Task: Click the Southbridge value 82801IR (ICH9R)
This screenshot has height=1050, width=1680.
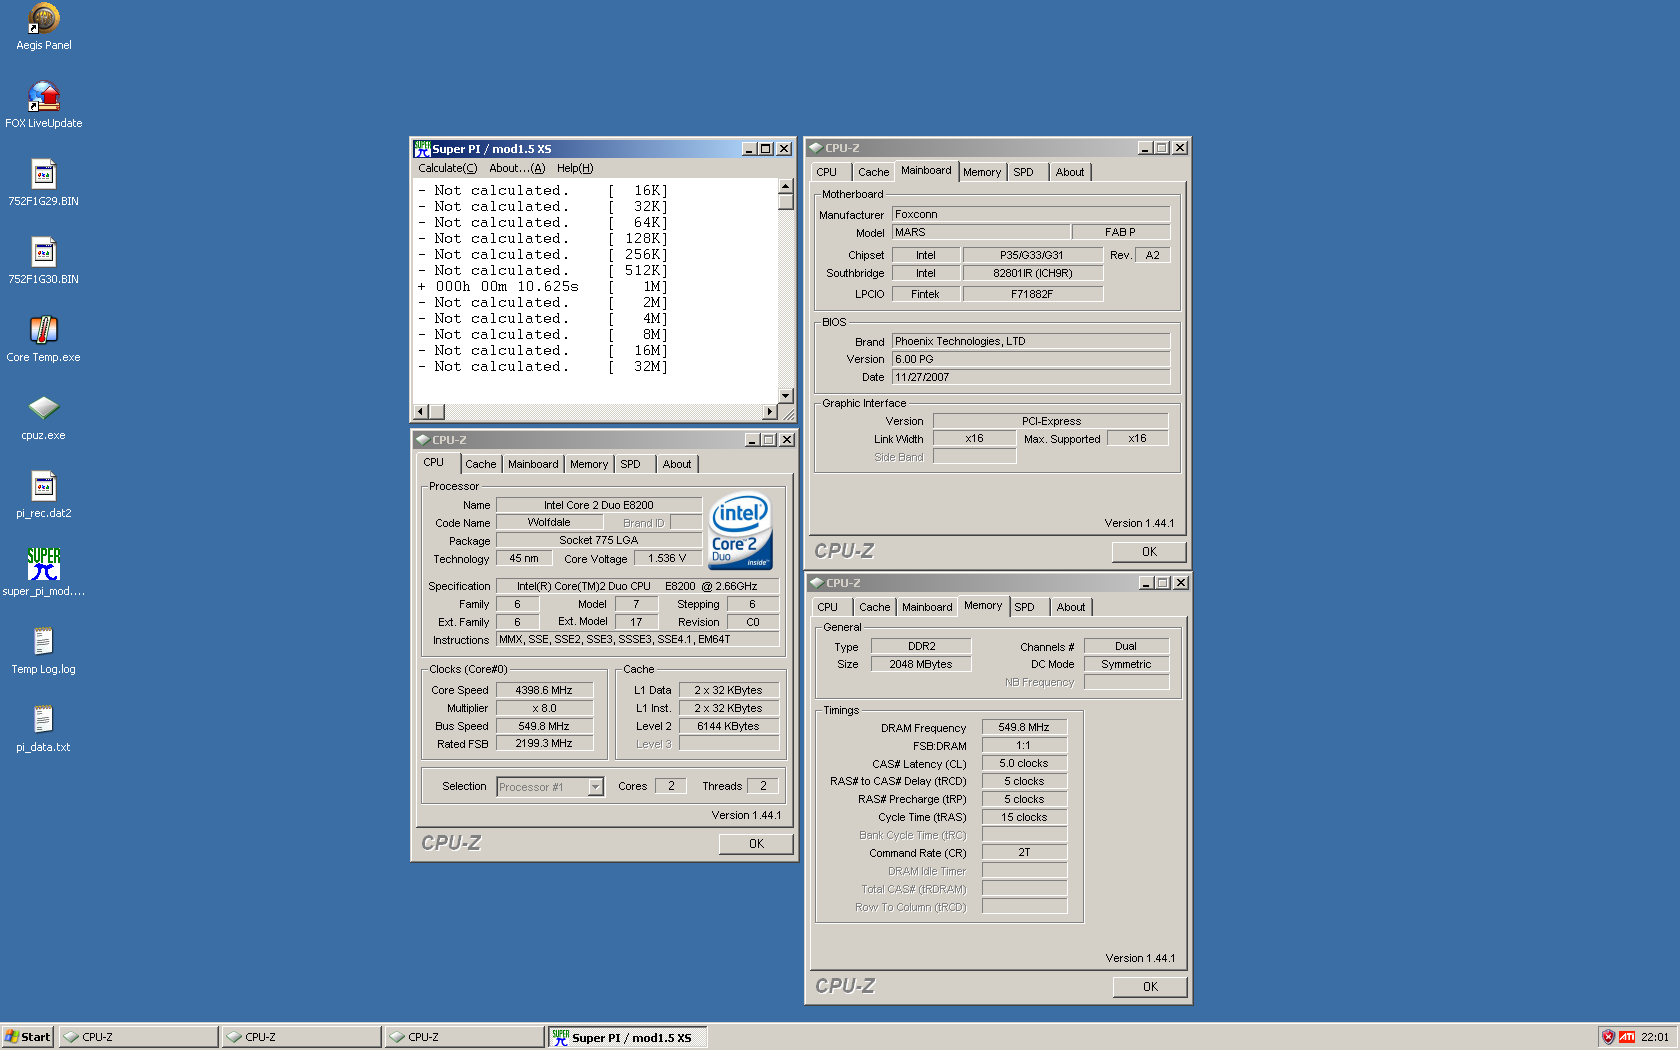Action: 1033,273
